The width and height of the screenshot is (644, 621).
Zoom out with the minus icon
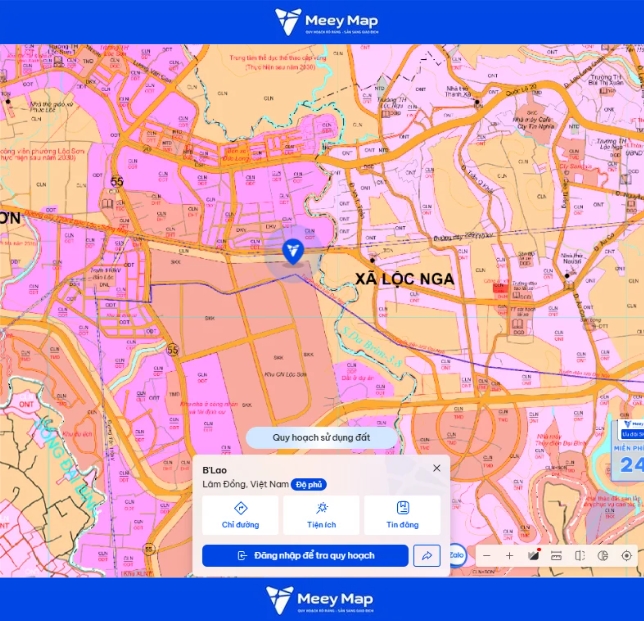coord(487,556)
